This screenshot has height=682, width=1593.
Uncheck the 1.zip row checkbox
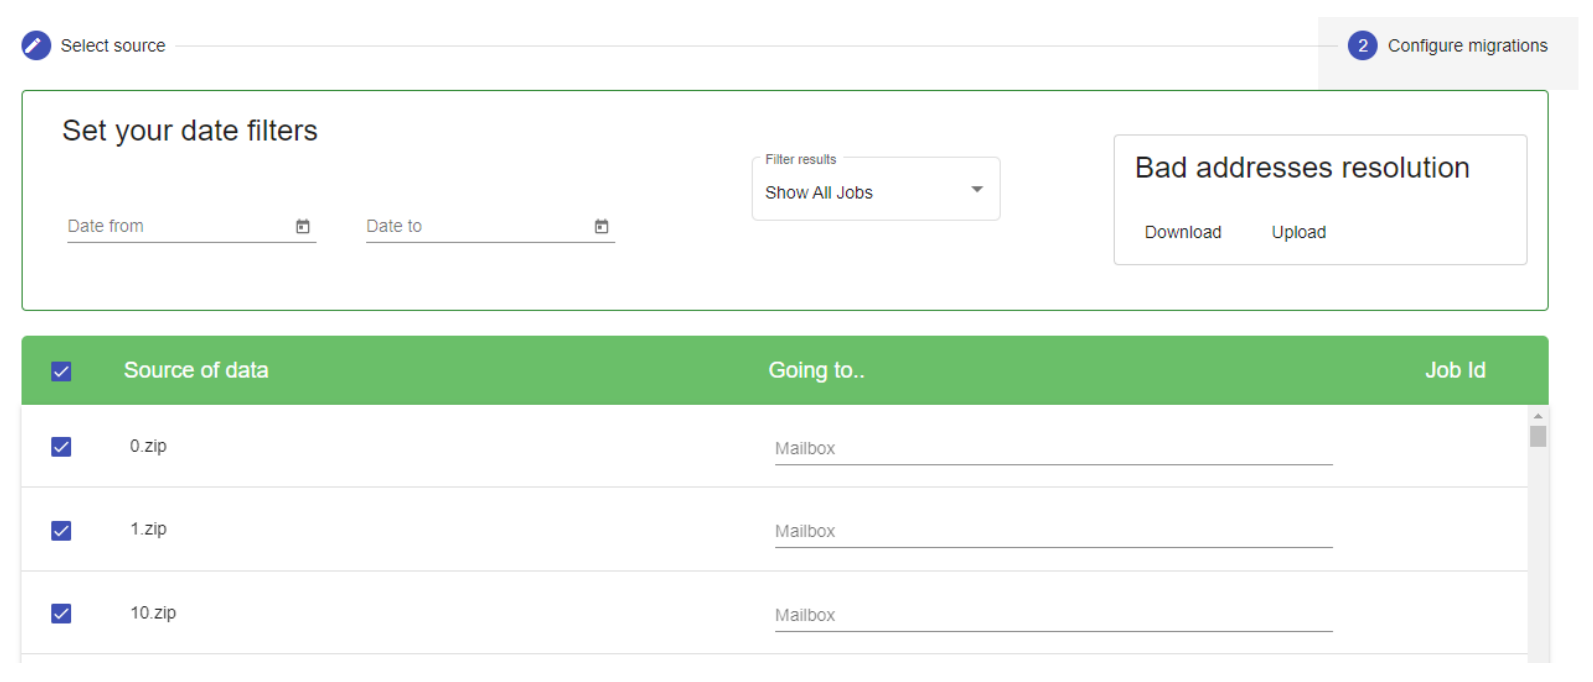pos(61,530)
